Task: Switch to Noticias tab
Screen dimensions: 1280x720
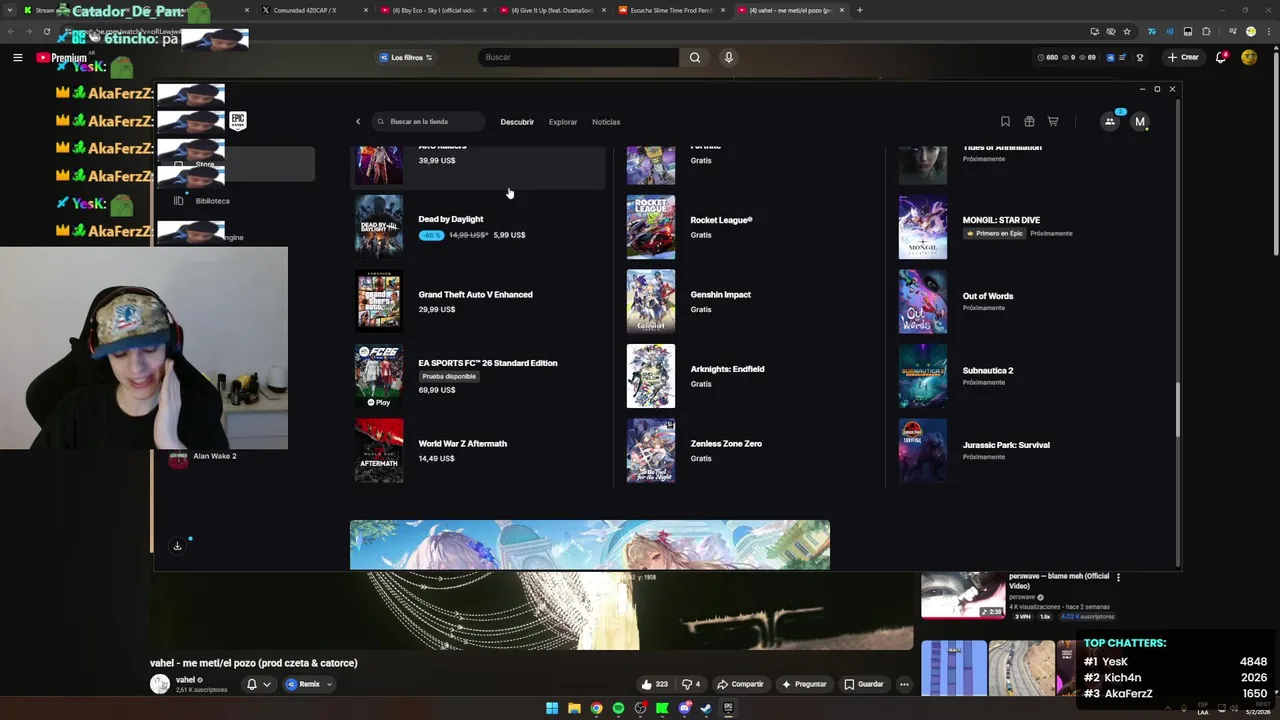Action: pos(606,122)
